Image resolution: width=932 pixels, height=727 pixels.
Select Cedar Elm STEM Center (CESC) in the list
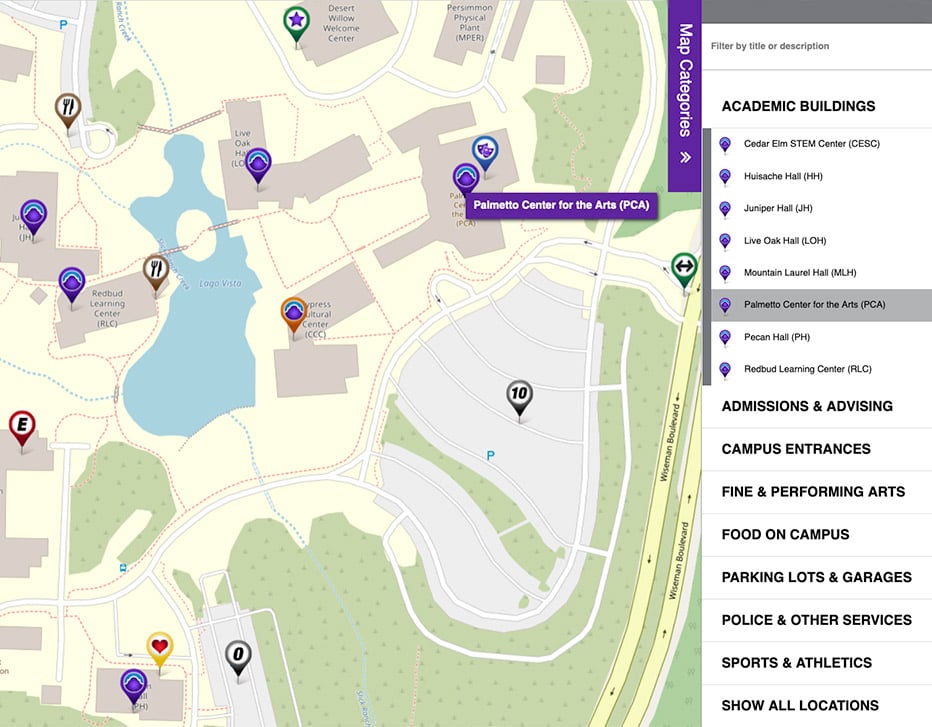coord(810,143)
